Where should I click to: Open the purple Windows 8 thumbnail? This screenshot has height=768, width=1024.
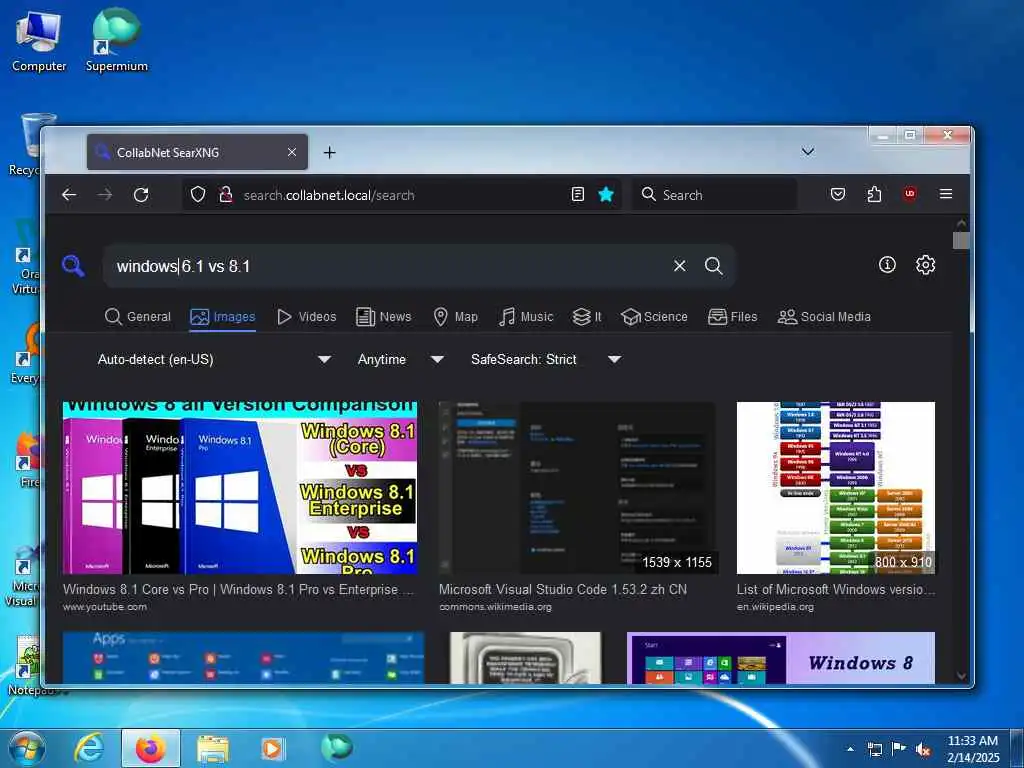[x=781, y=658]
